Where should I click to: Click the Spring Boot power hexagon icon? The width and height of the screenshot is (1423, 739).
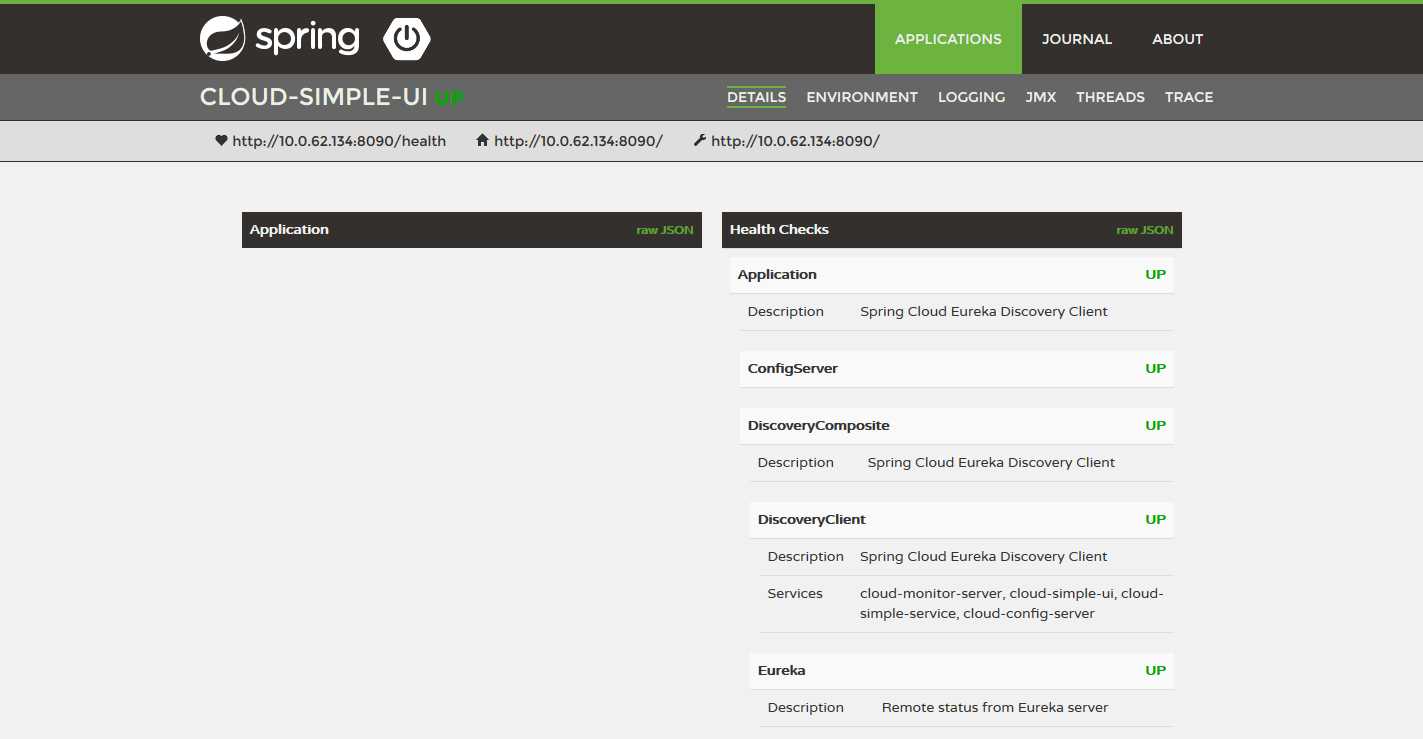tap(407, 39)
